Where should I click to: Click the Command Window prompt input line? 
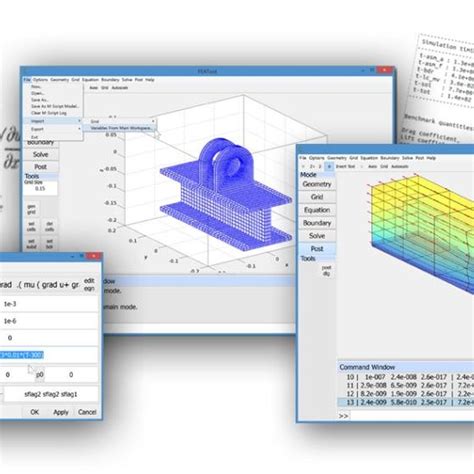tap(412, 416)
